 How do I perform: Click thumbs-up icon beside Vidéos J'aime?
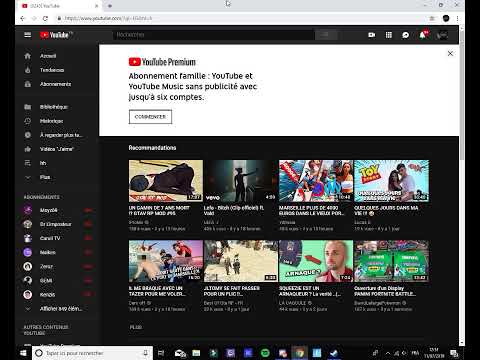pos(28,149)
